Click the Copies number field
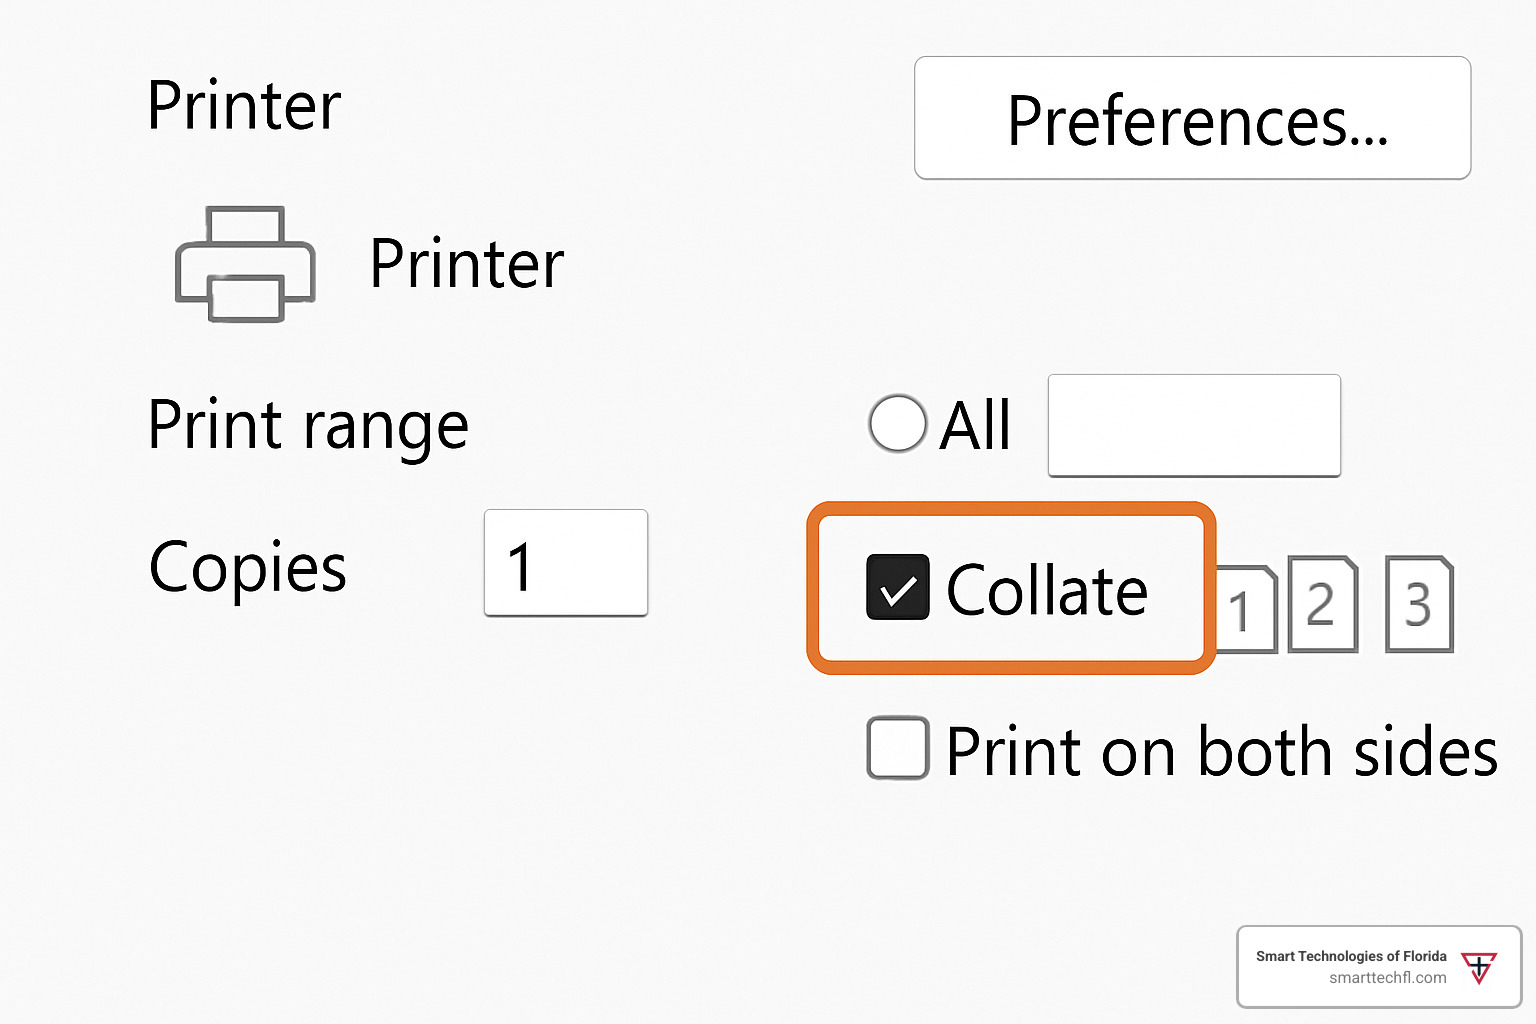Image resolution: width=1536 pixels, height=1024 pixels. 566,563
